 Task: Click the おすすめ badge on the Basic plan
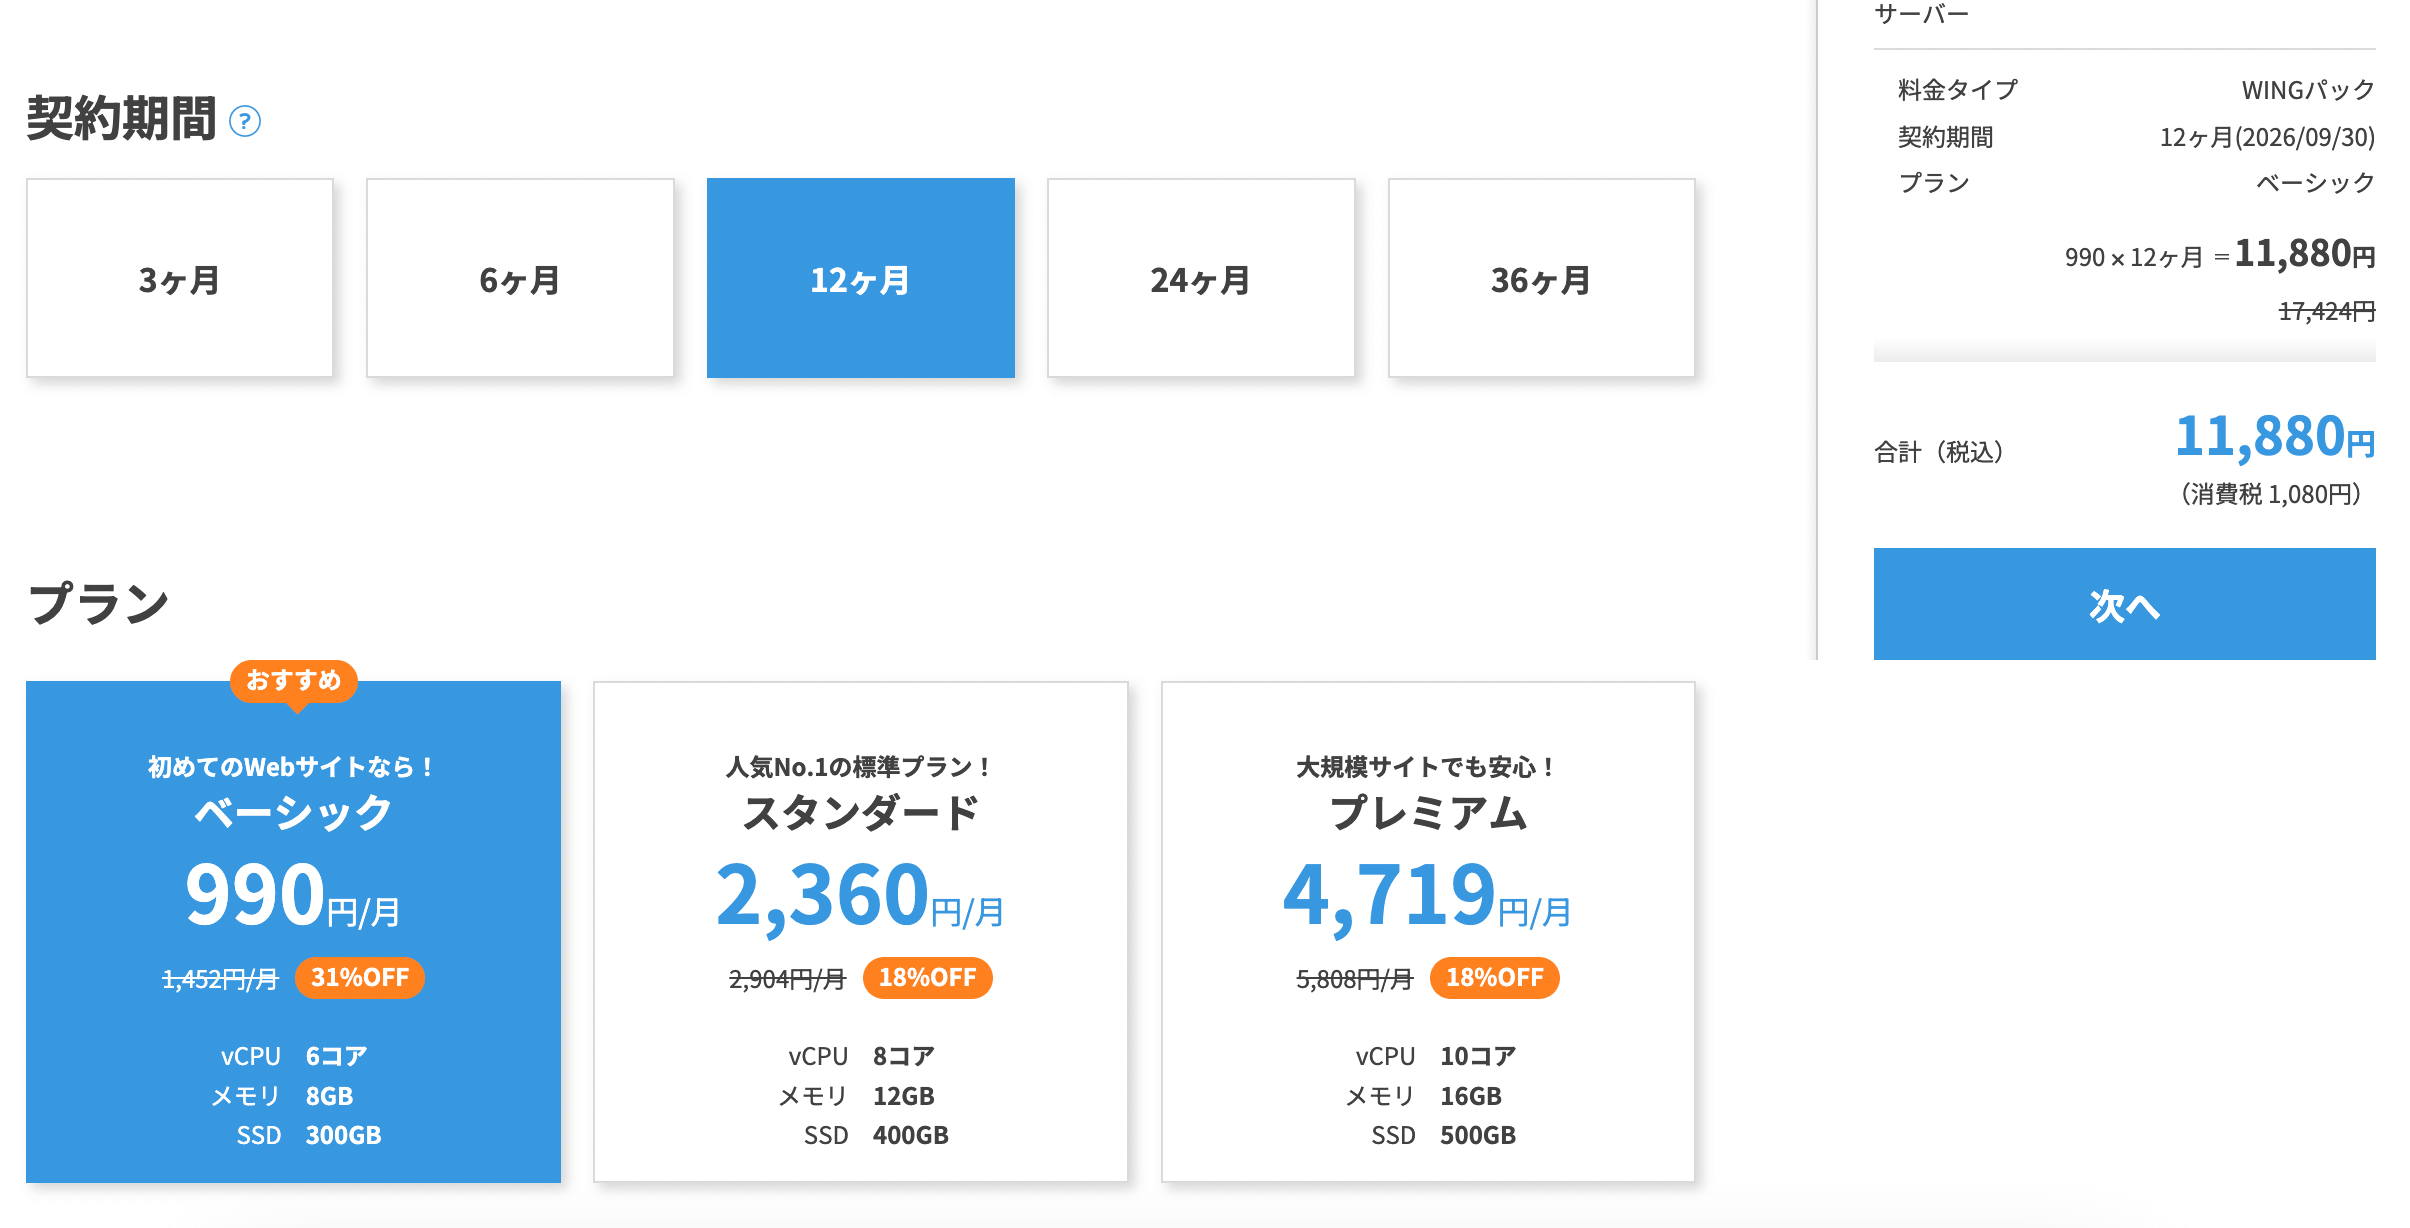(294, 681)
